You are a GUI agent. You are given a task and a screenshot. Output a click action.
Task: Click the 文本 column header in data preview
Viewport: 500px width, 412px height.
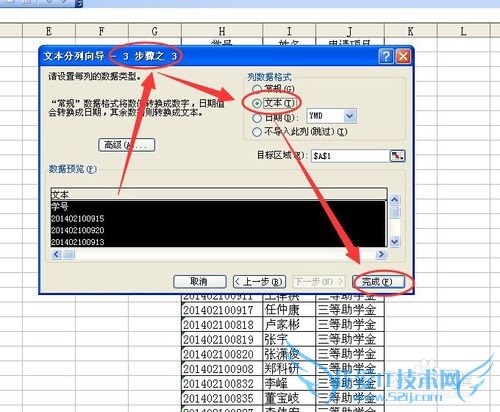(219, 194)
